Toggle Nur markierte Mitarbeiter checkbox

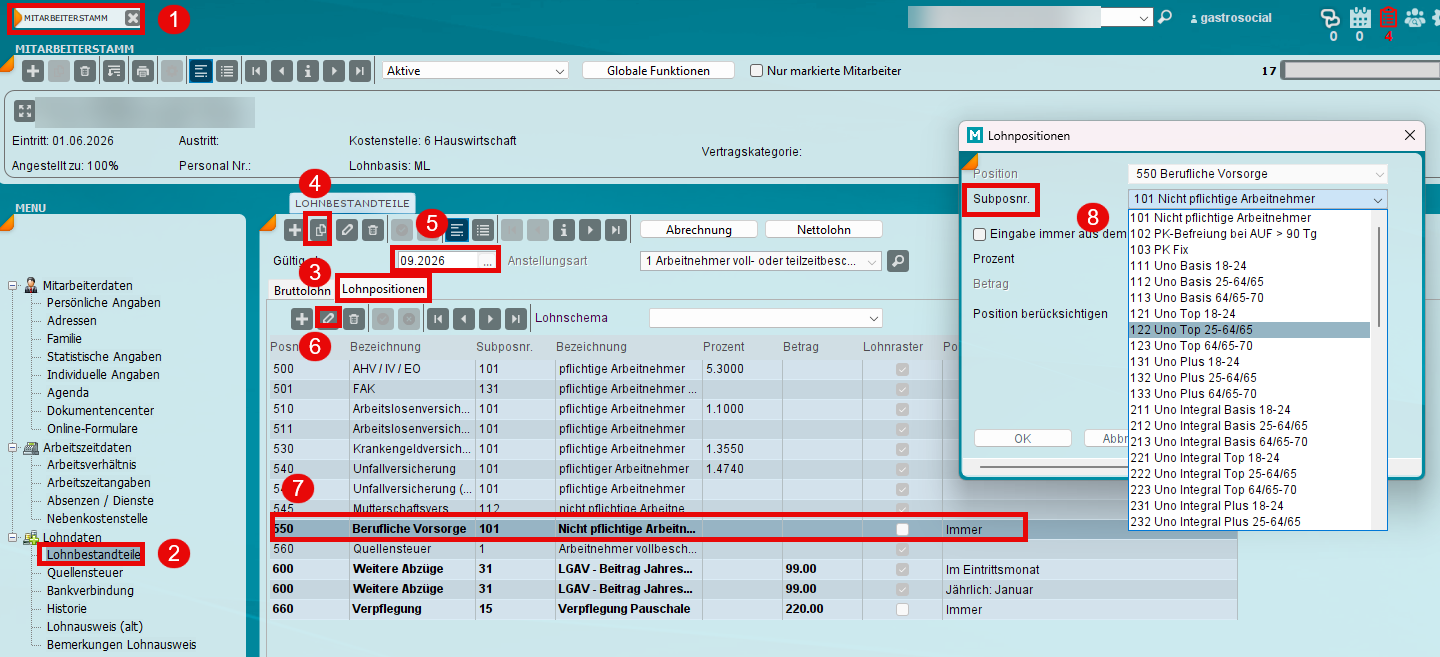pyautogui.click(x=757, y=71)
